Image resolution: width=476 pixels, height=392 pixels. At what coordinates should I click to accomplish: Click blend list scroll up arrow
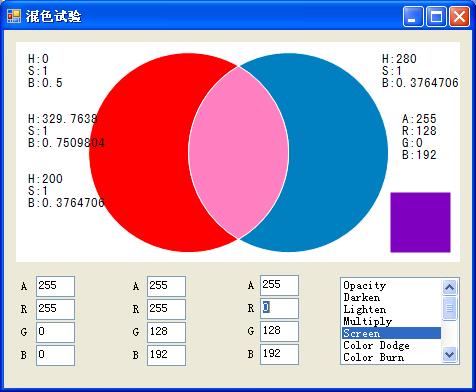(x=449, y=287)
